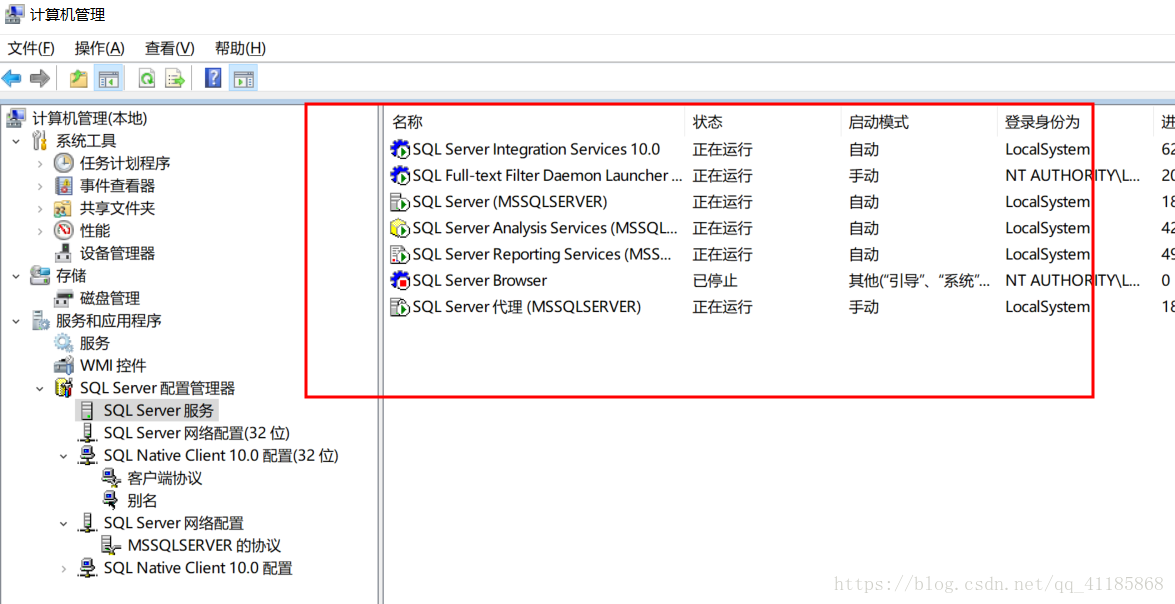Select the SQL Server 服务 tree item
The width and height of the screenshot is (1175, 604).
pyautogui.click(x=159, y=411)
